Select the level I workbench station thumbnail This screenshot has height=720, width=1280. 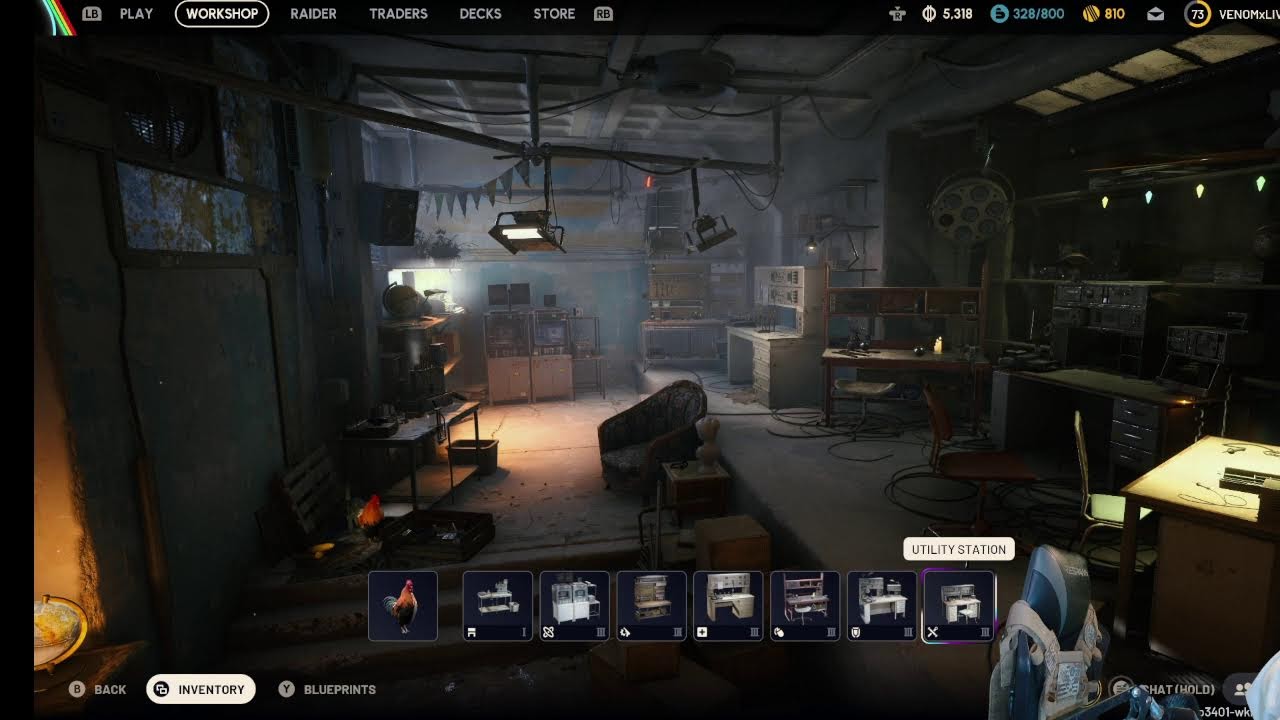coord(497,605)
